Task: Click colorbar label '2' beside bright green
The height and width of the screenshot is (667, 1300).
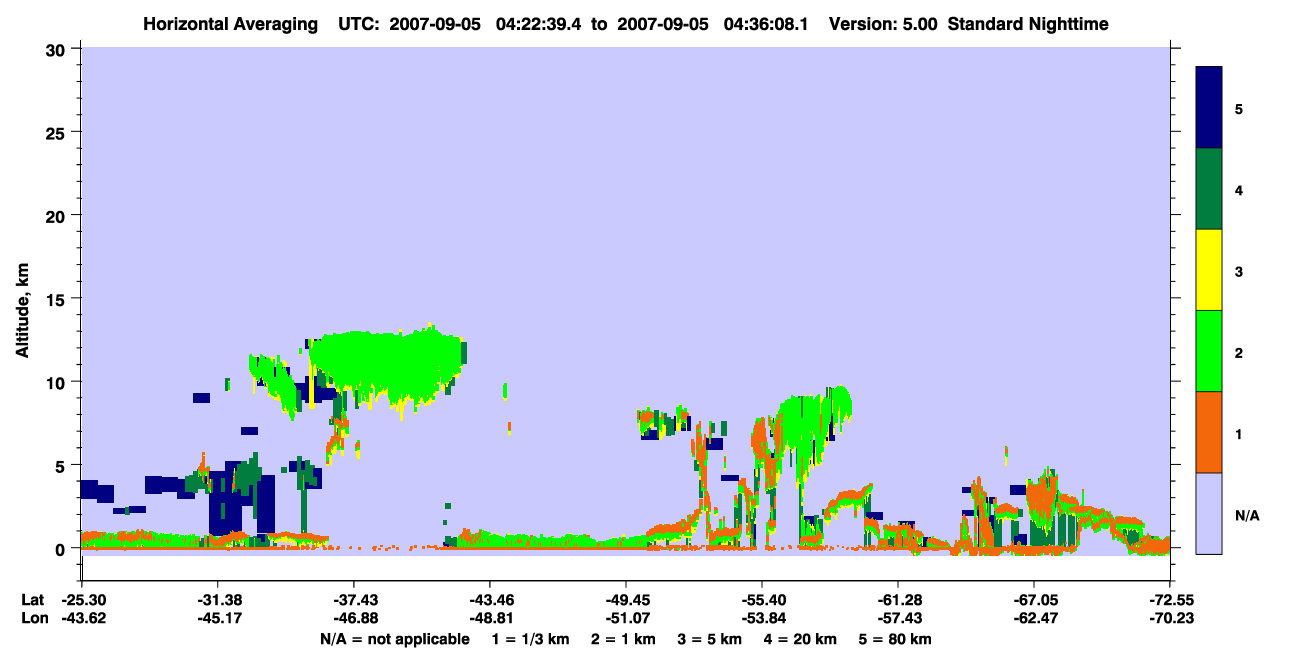Action: pos(1239,352)
